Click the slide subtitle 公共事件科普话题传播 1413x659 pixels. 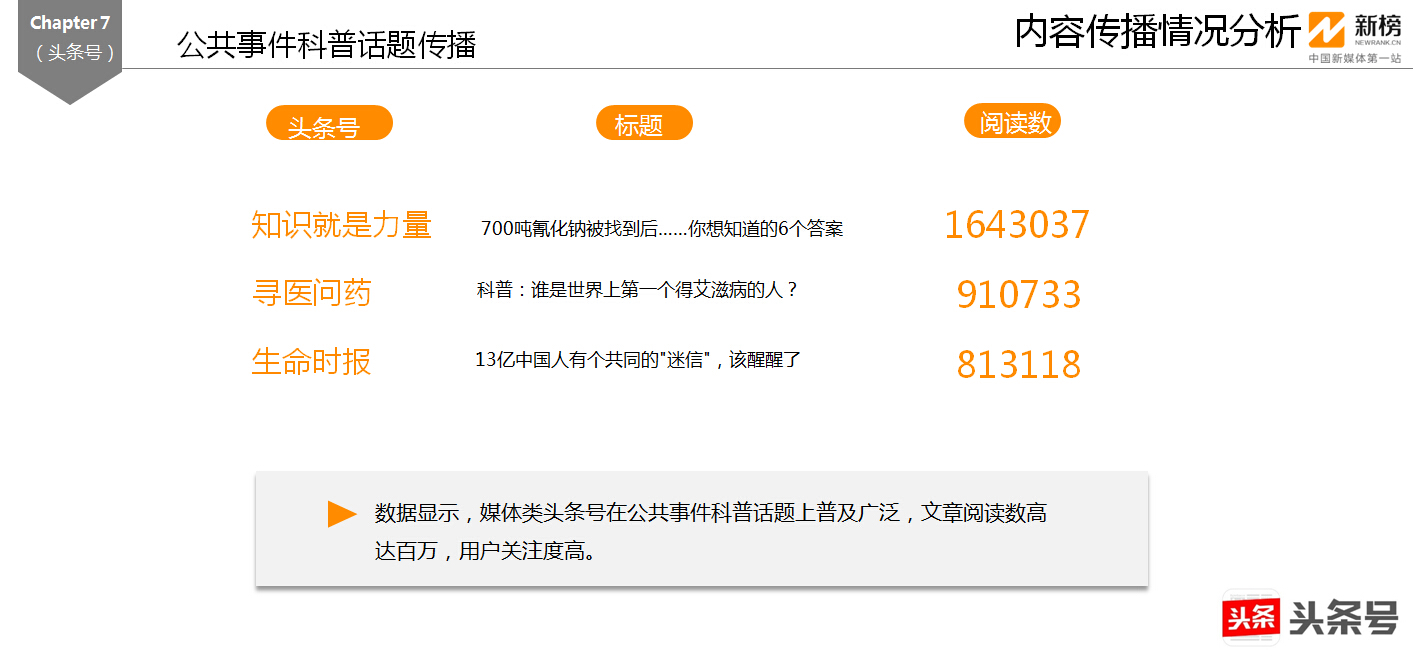(326, 45)
